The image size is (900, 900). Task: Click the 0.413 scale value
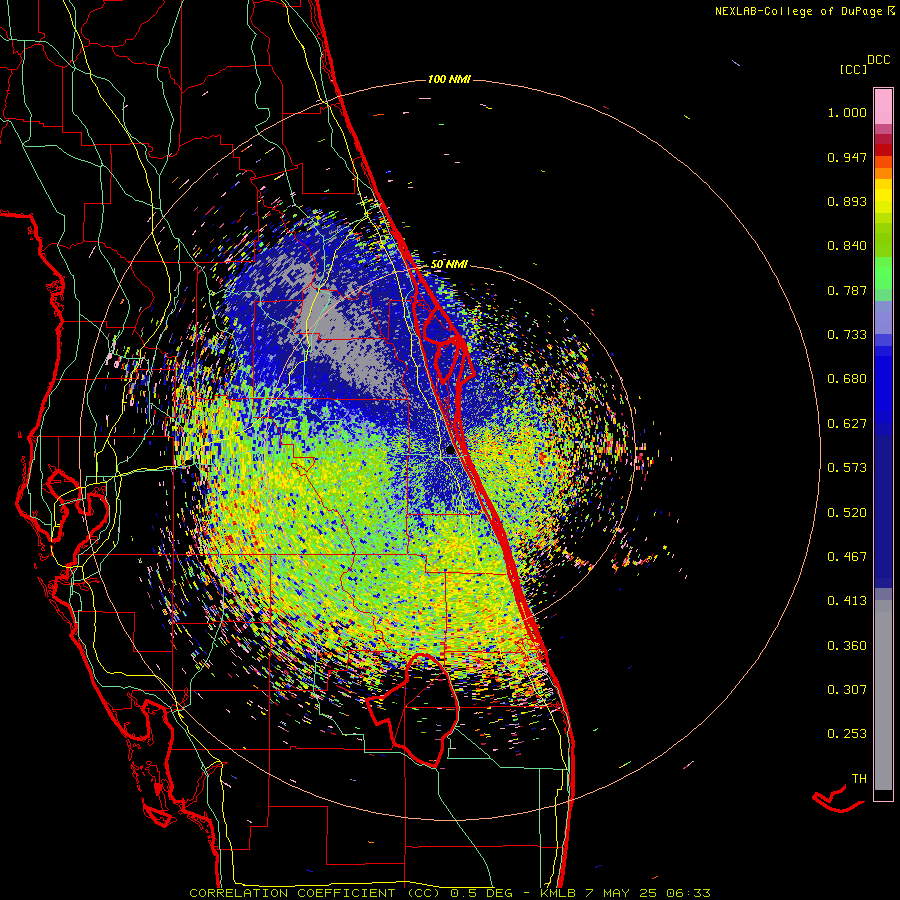coord(847,601)
